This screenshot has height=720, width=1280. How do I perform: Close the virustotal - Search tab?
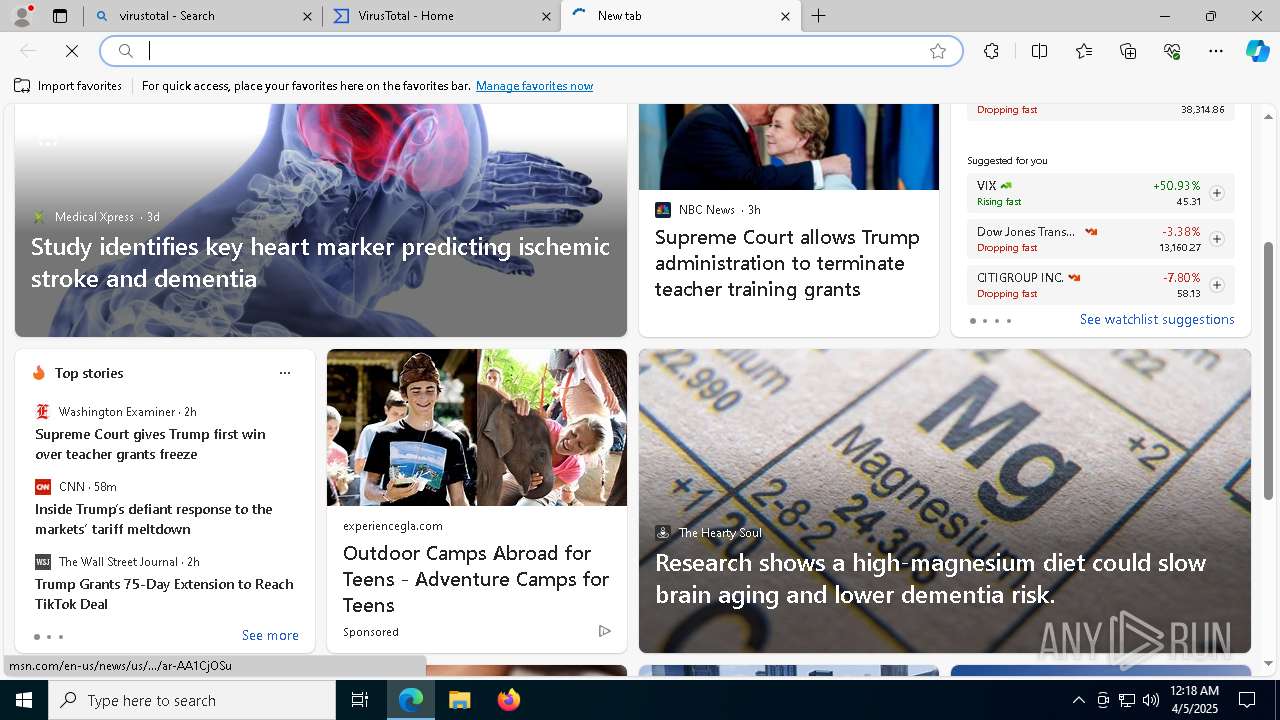click(x=307, y=16)
